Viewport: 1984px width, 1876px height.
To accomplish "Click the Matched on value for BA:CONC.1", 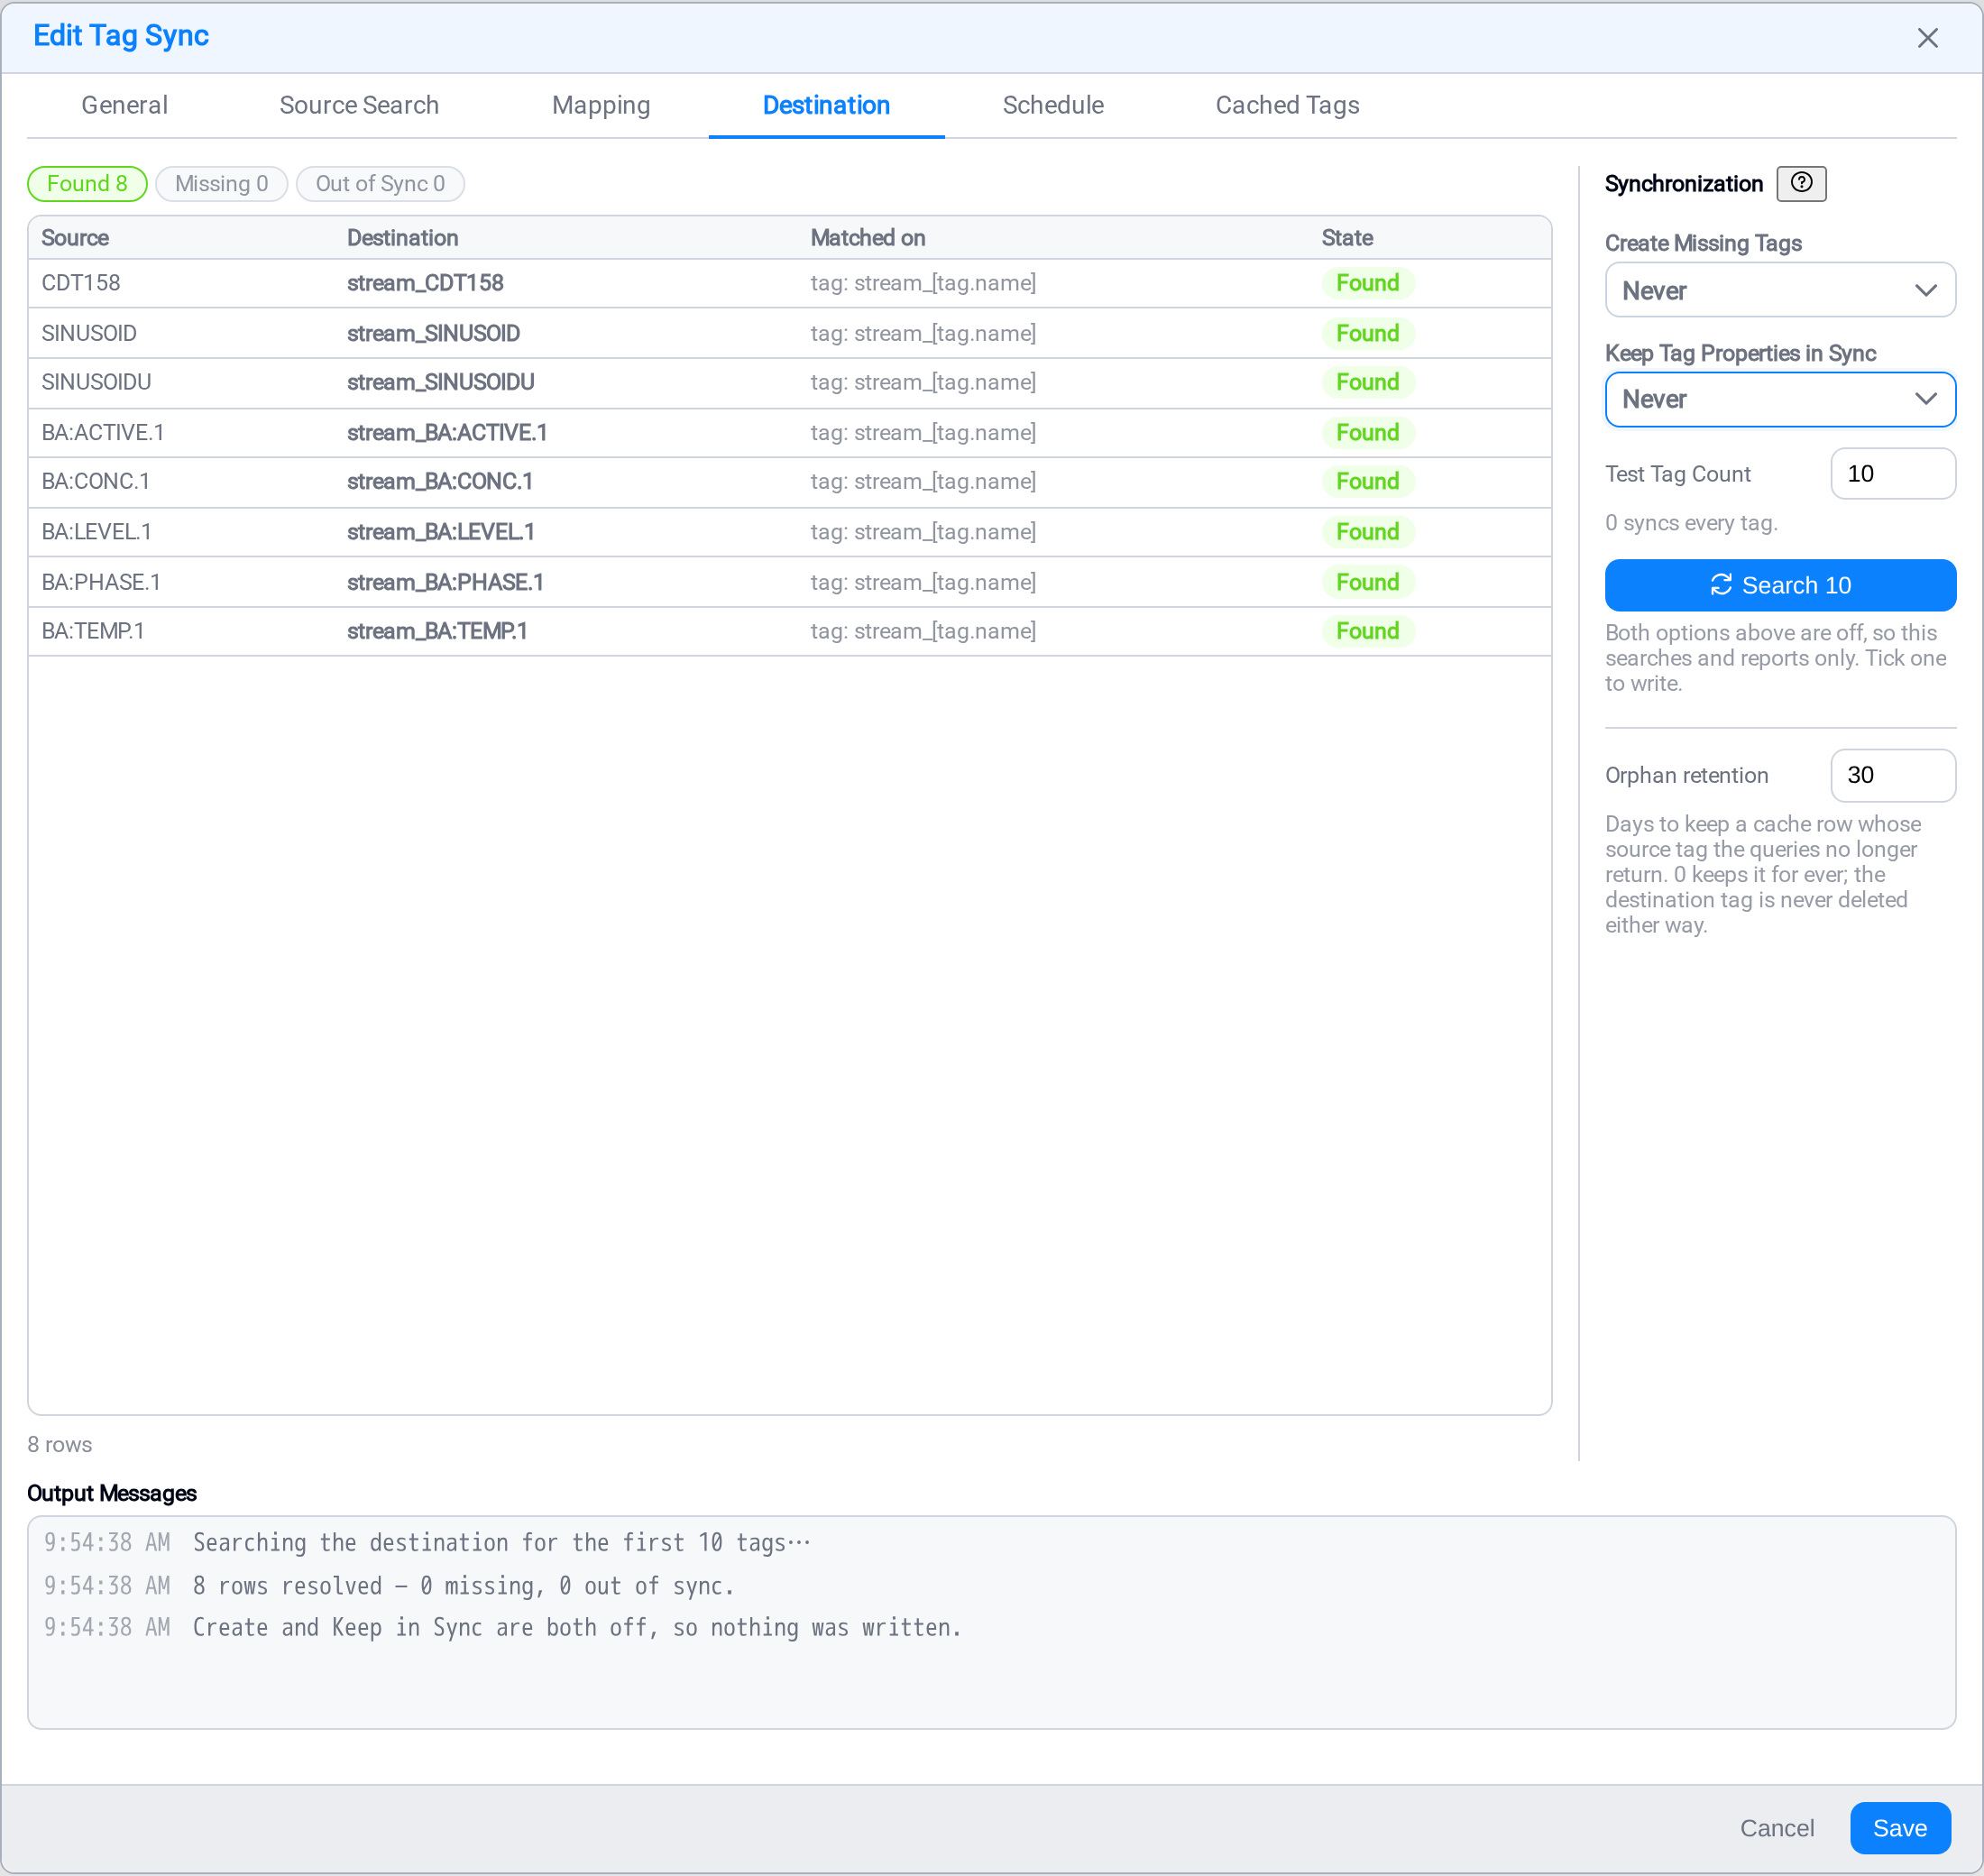I will point(922,482).
